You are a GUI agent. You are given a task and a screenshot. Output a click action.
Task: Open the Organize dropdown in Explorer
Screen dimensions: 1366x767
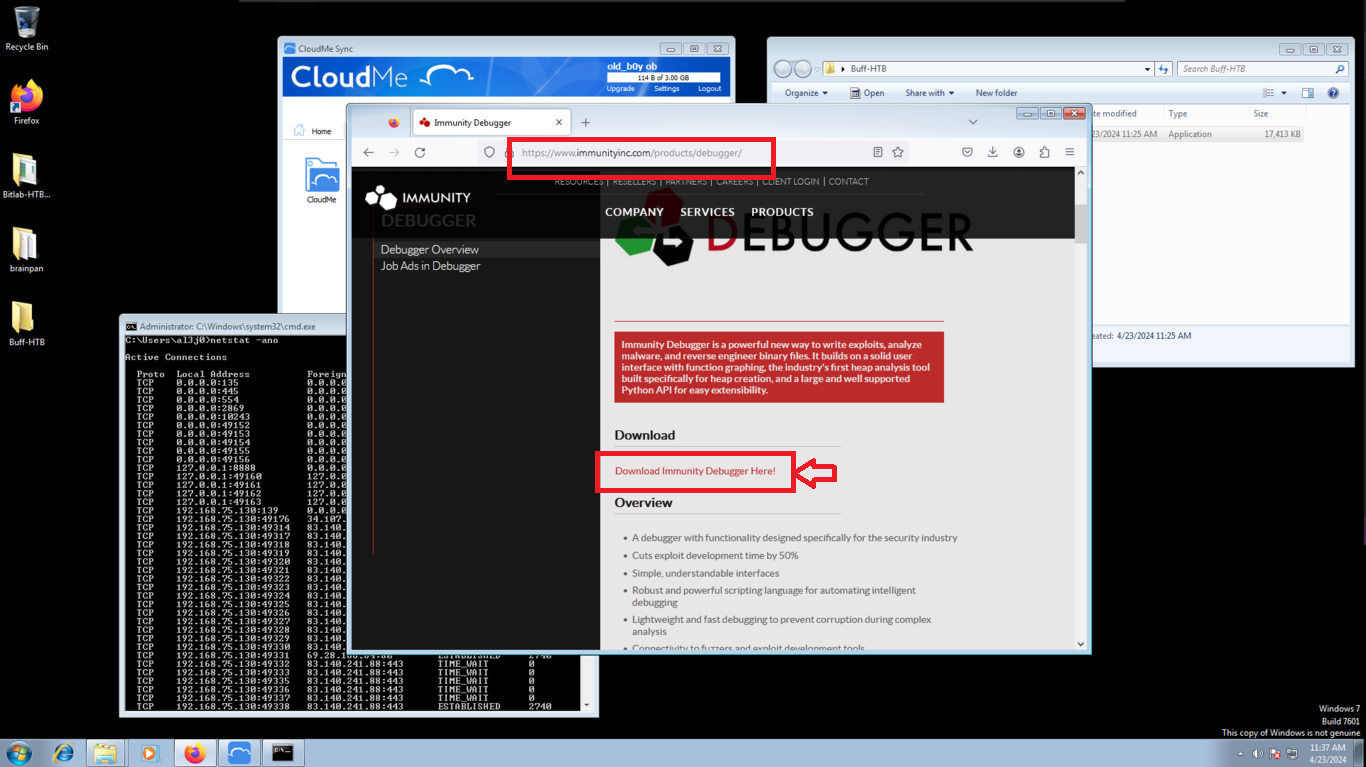click(806, 93)
